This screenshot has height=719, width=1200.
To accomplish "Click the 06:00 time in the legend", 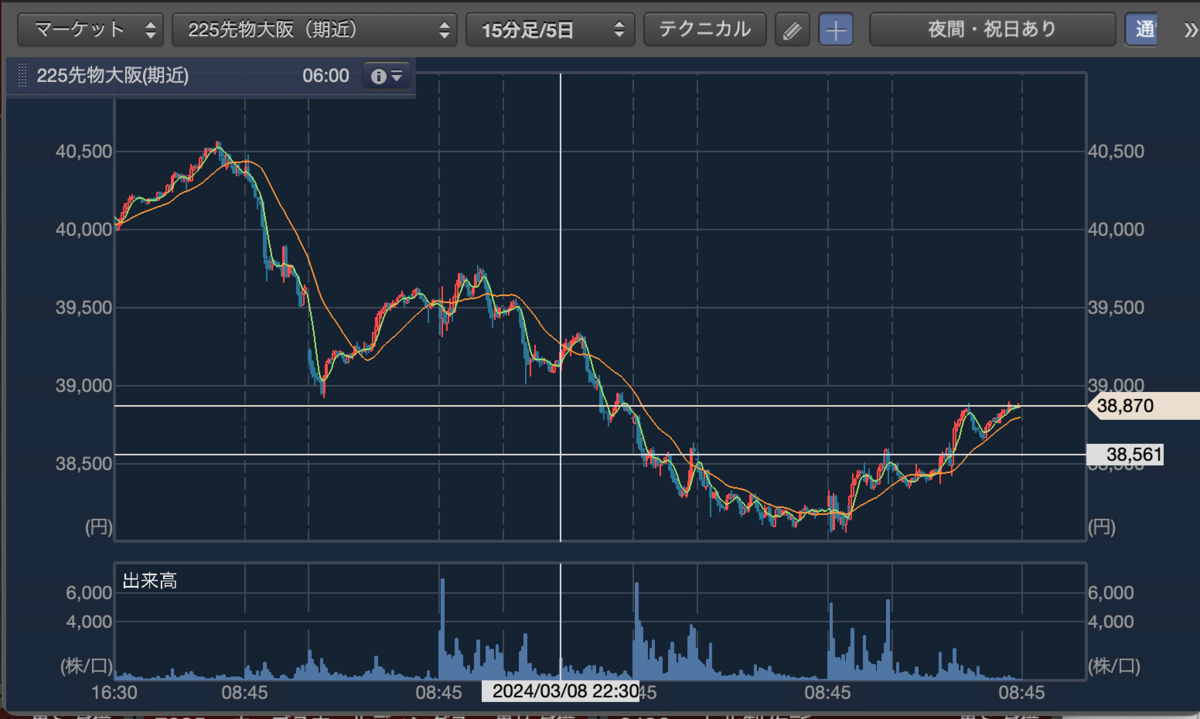I will [325, 75].
